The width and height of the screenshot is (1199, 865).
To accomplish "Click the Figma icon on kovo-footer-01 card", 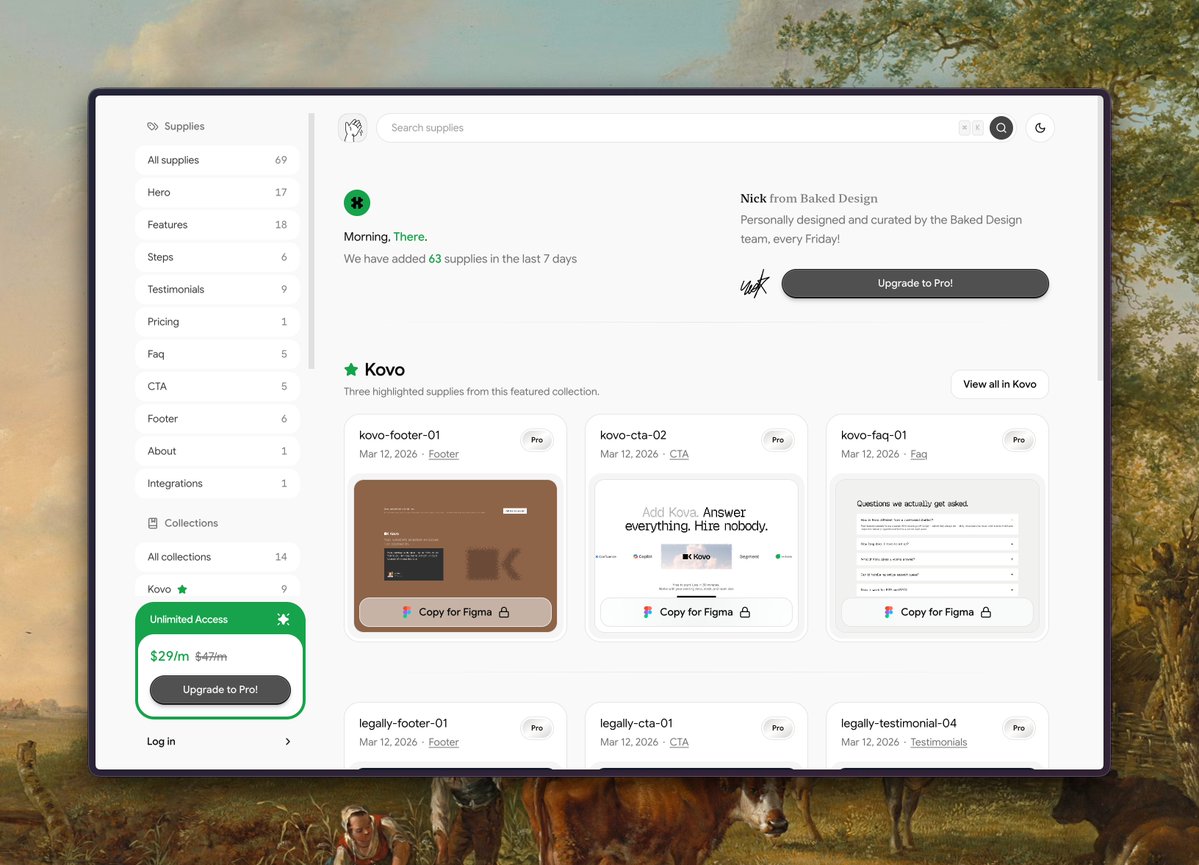I will coord(407,612).
